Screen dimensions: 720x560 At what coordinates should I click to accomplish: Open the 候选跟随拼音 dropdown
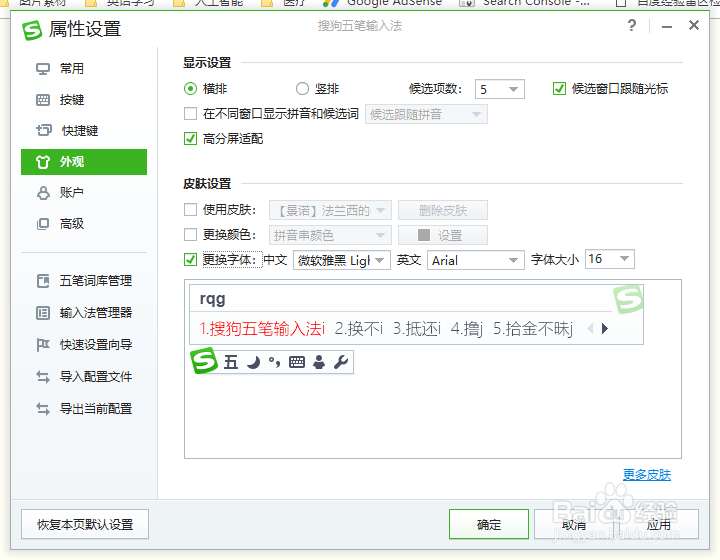point(426,114)
